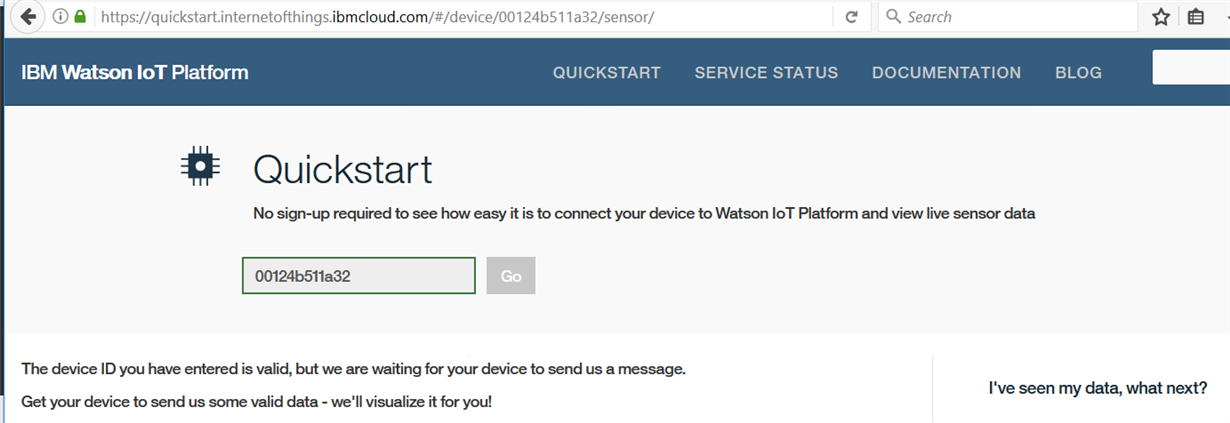The height and width of the screenshot is (423, 1230).
Task: Focus the device ID input field
Action: tap(358, 276)
